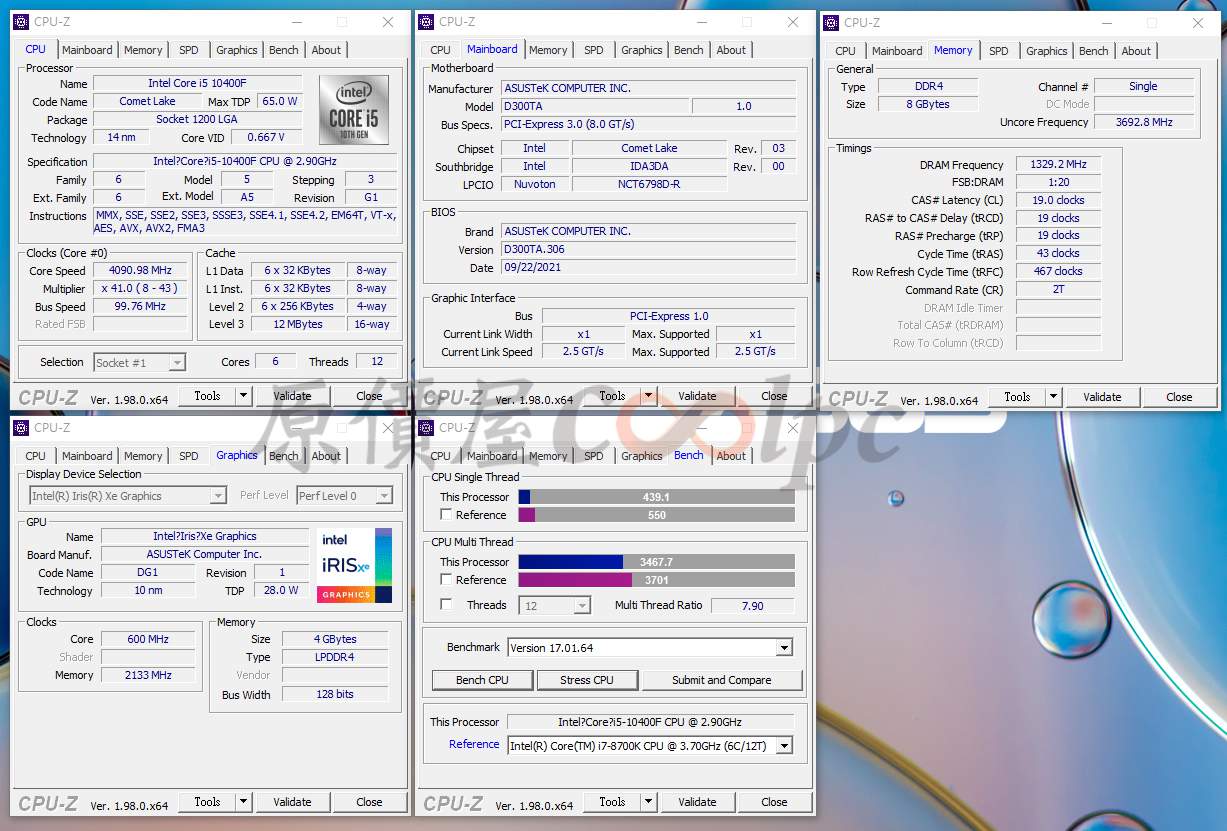Click the CAS# Latency value 19.0 clocks

1058,200
